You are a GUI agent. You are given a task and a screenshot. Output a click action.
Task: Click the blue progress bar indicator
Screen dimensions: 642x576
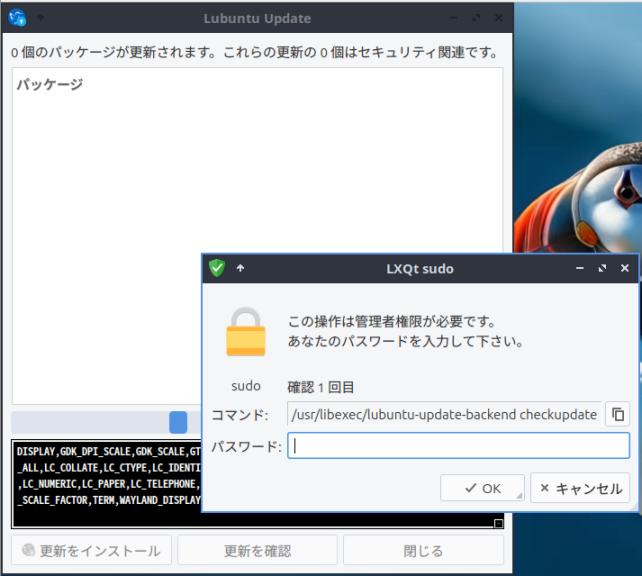point(178,422)
